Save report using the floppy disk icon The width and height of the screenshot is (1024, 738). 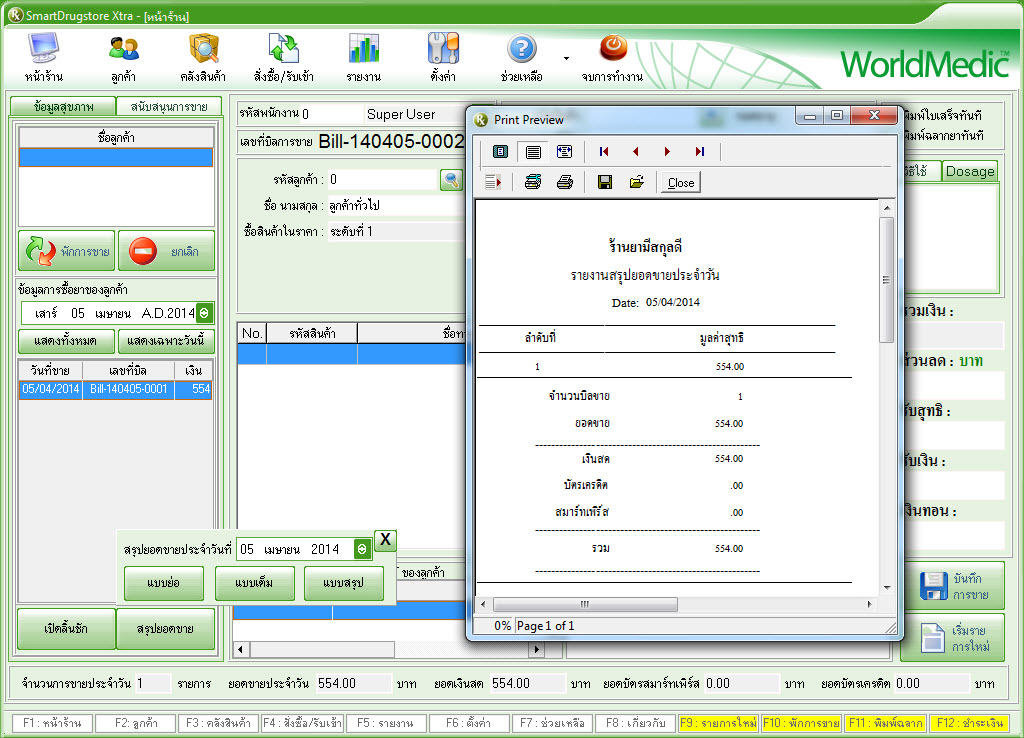click(x=604, y=182)
